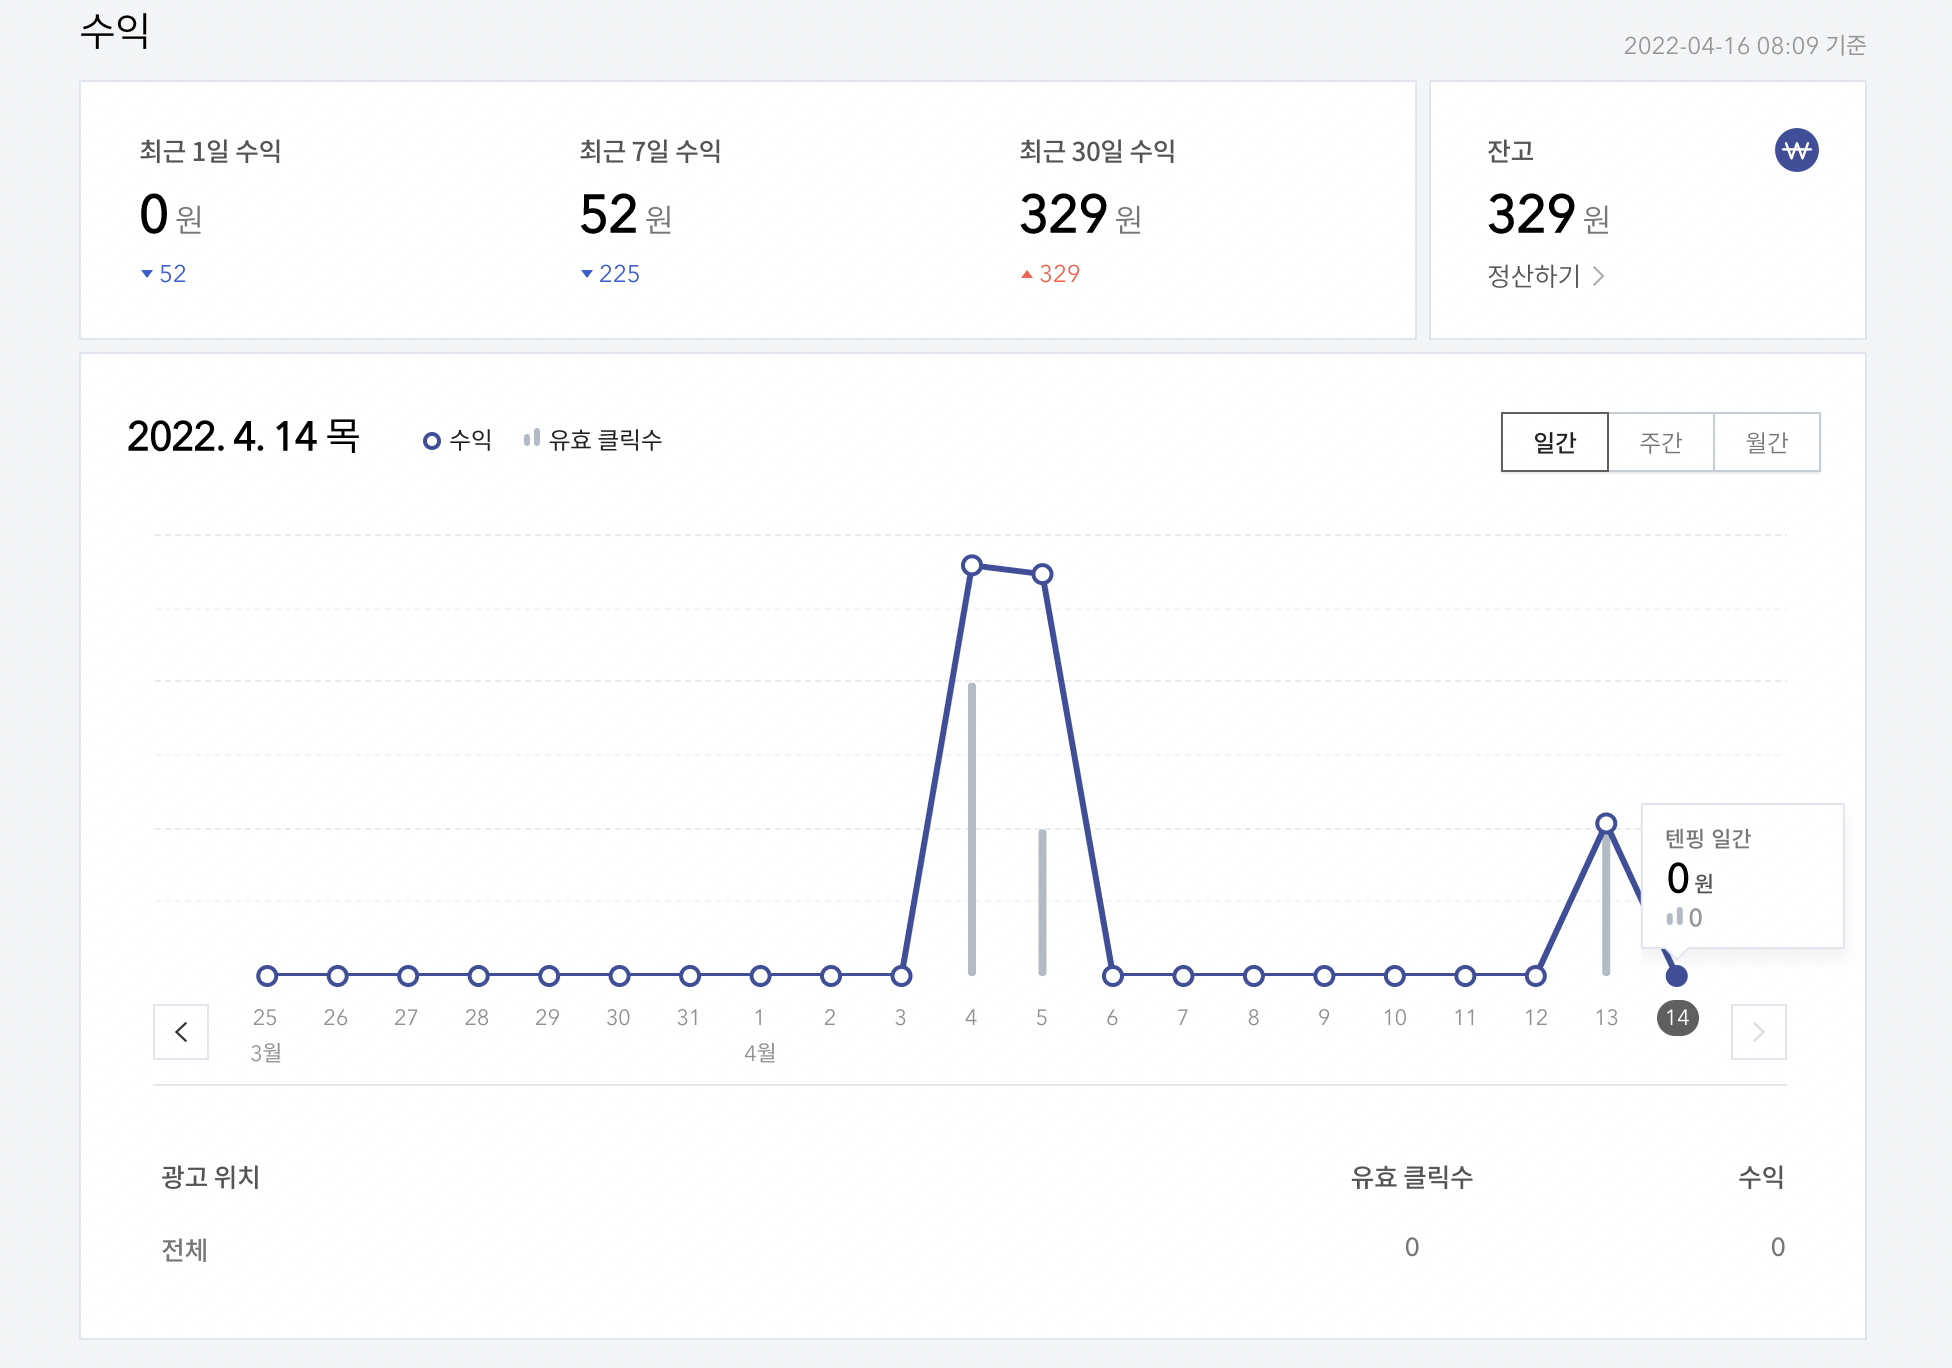
Task: Click the 유효 클릭수 legend bar icon
Action: tap(532, 439)
